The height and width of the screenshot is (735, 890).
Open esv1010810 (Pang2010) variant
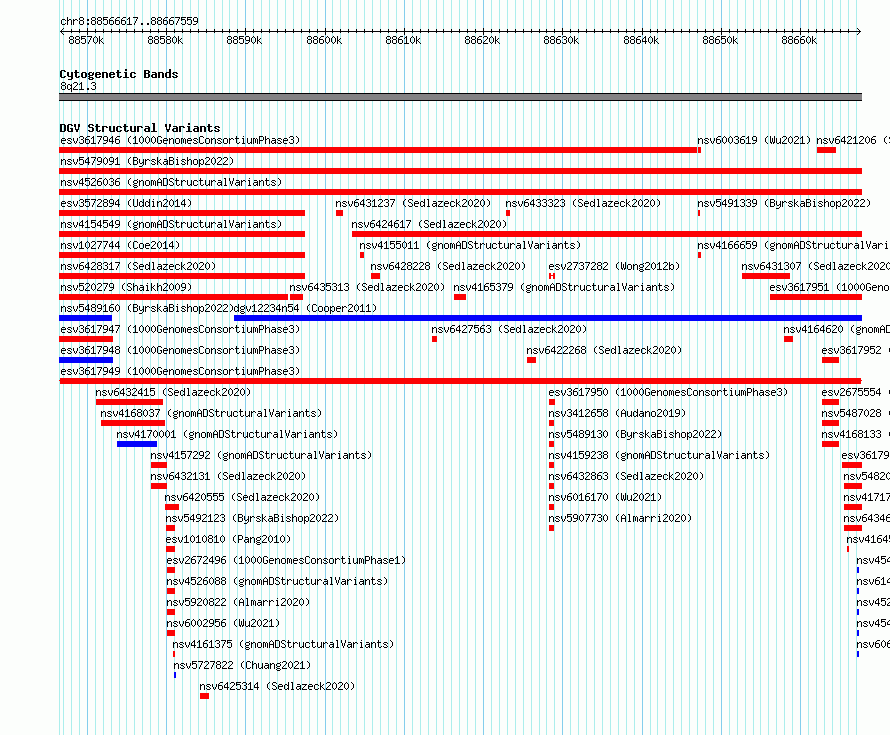(x=228, y=539)
